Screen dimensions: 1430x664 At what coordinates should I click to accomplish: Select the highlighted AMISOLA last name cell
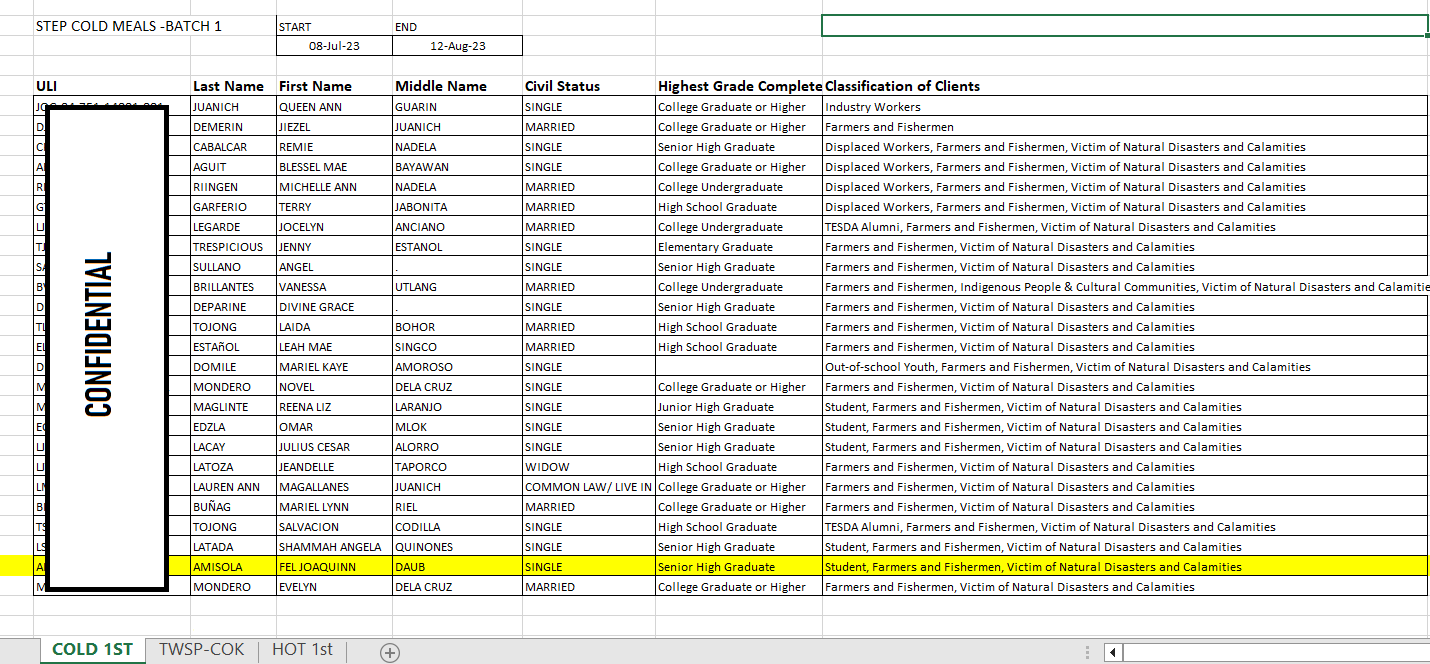(x=233, y=567)
